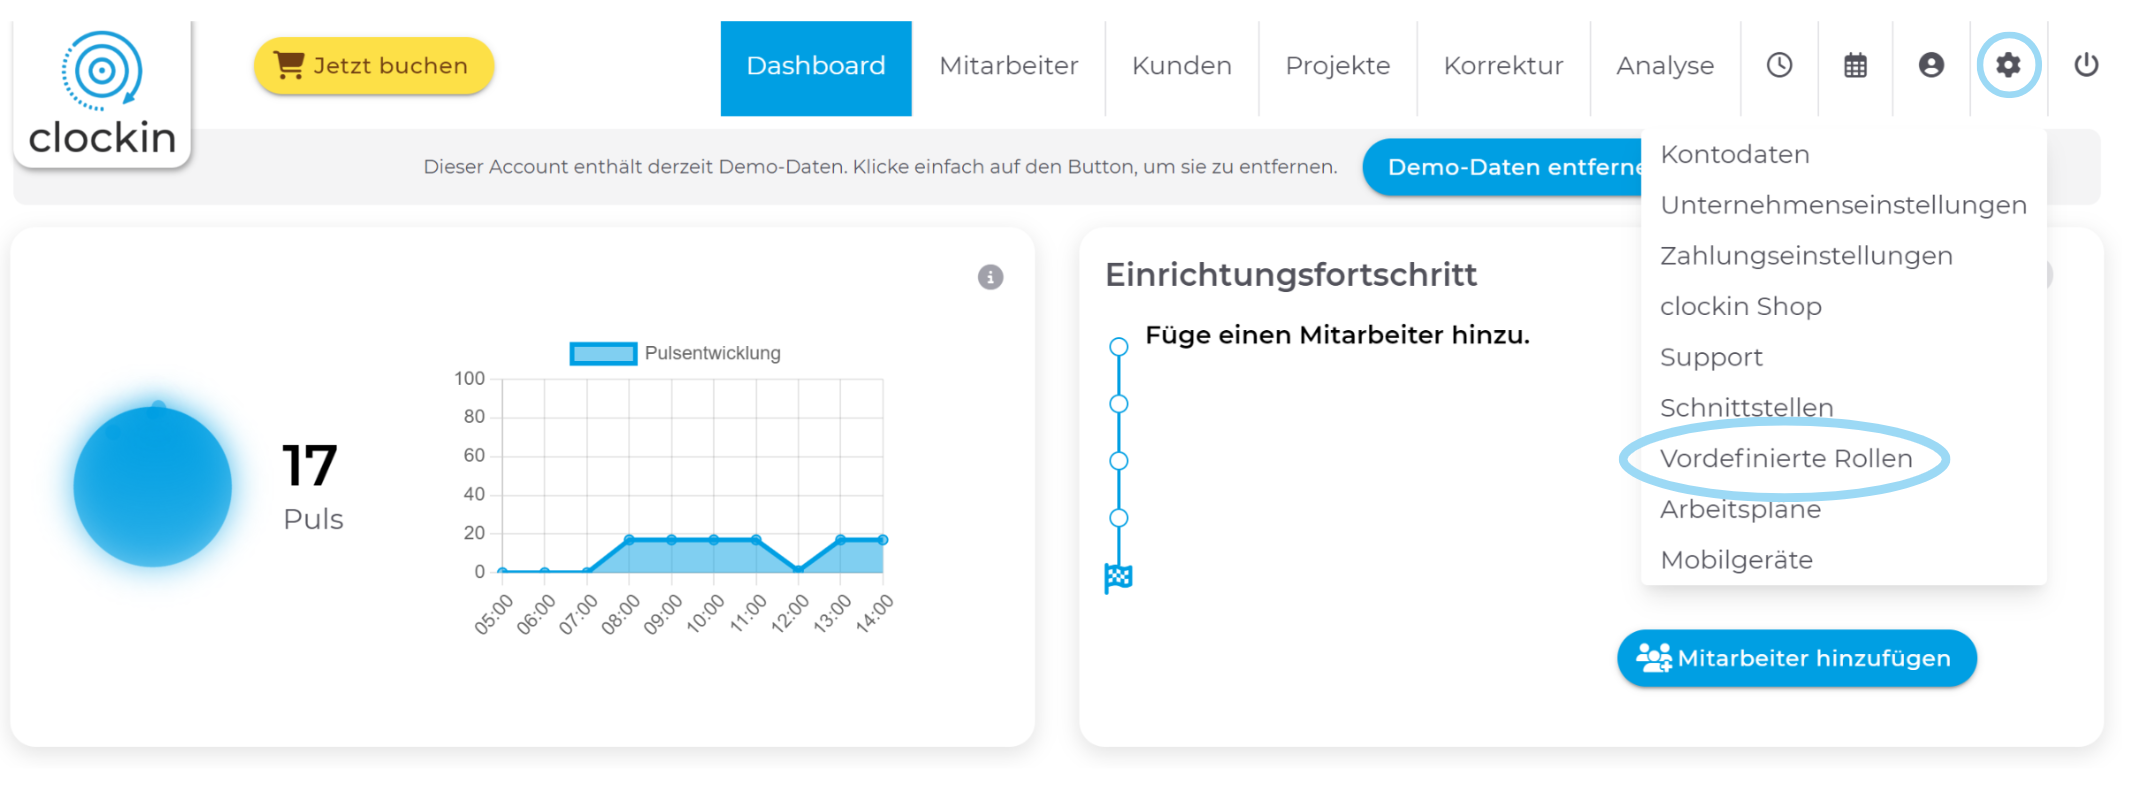2130x785 pixels.
Task: Click the blue pulse circle
Action: click(x=153, y=487)
